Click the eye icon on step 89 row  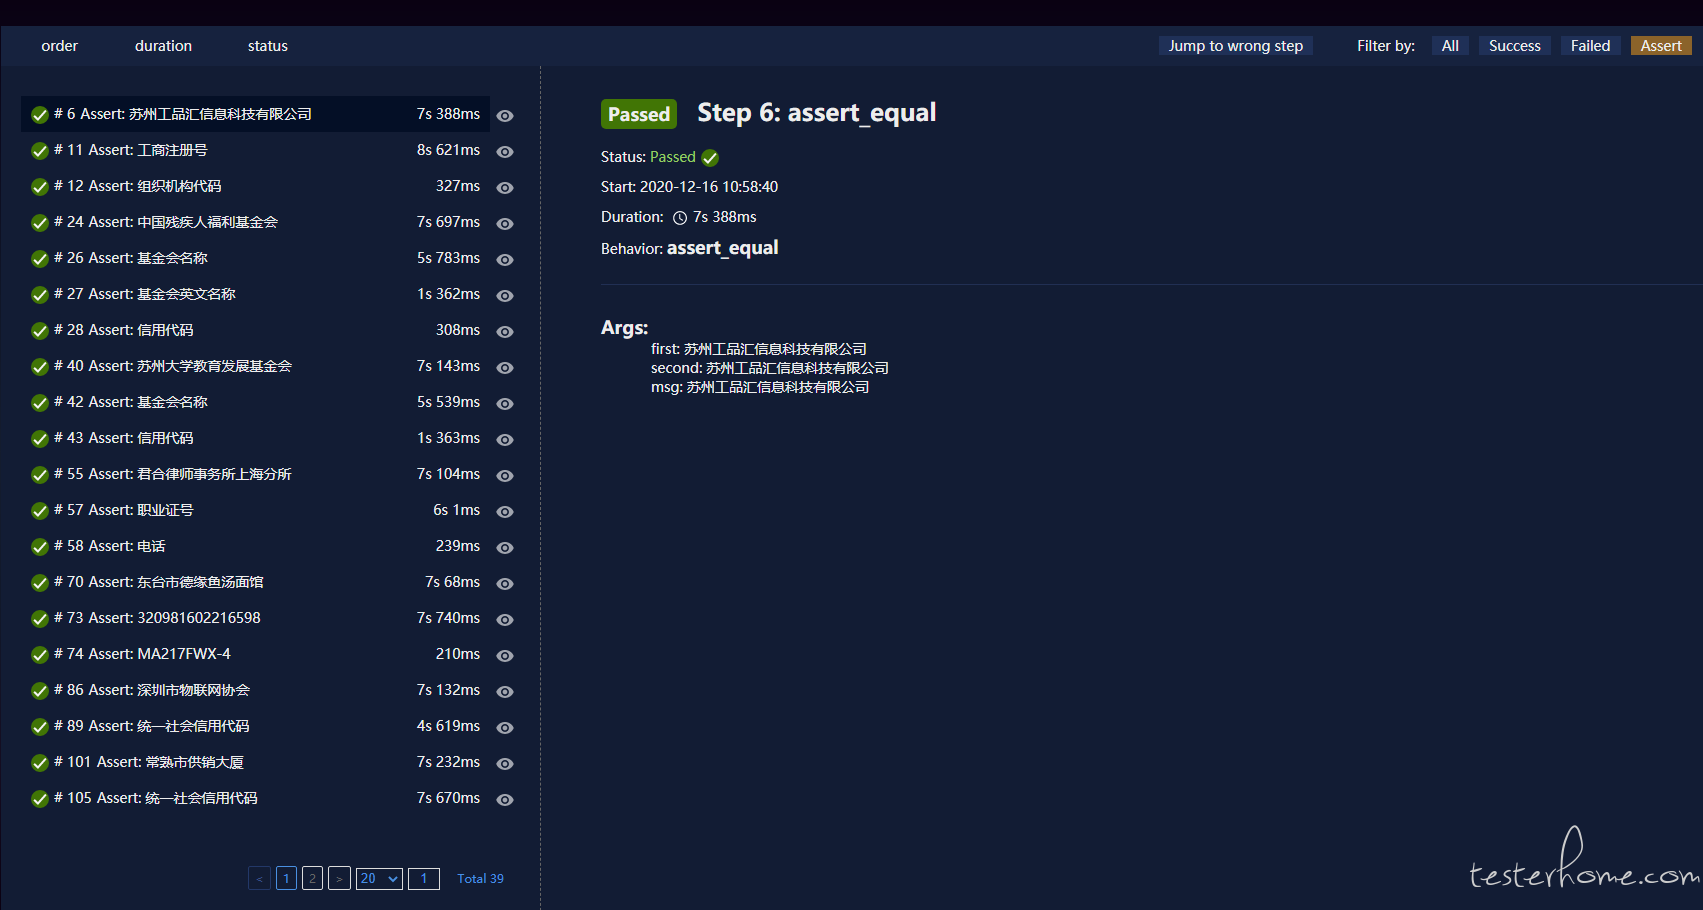505,728
